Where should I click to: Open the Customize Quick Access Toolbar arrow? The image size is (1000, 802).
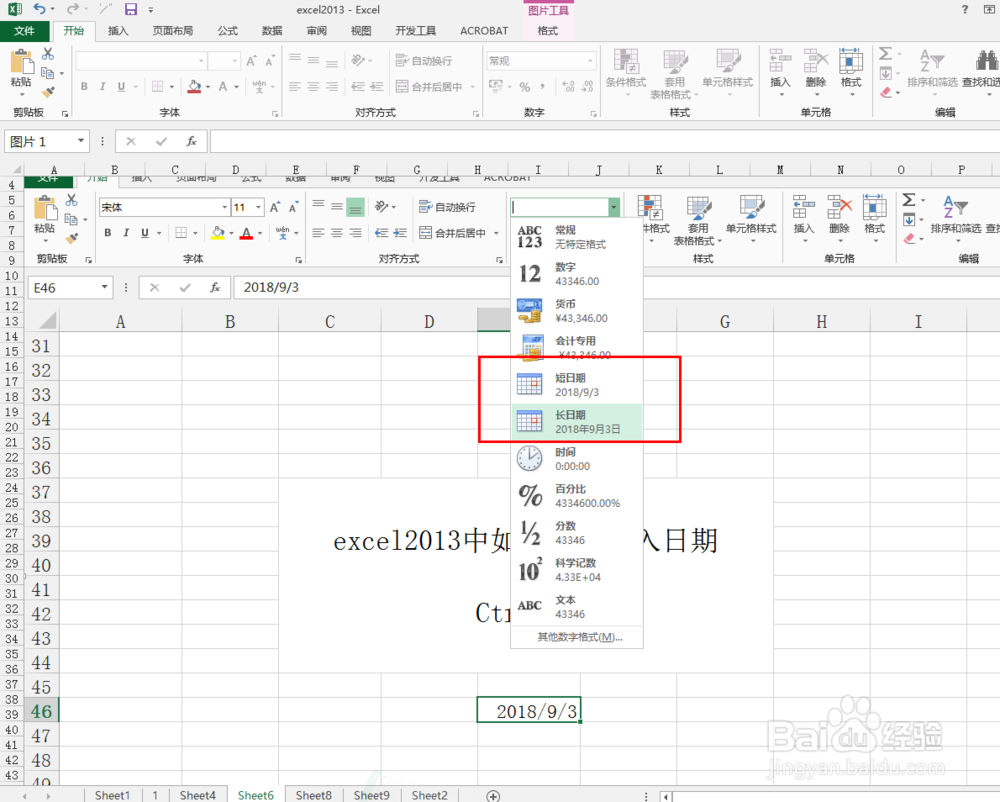coord(151,10)
